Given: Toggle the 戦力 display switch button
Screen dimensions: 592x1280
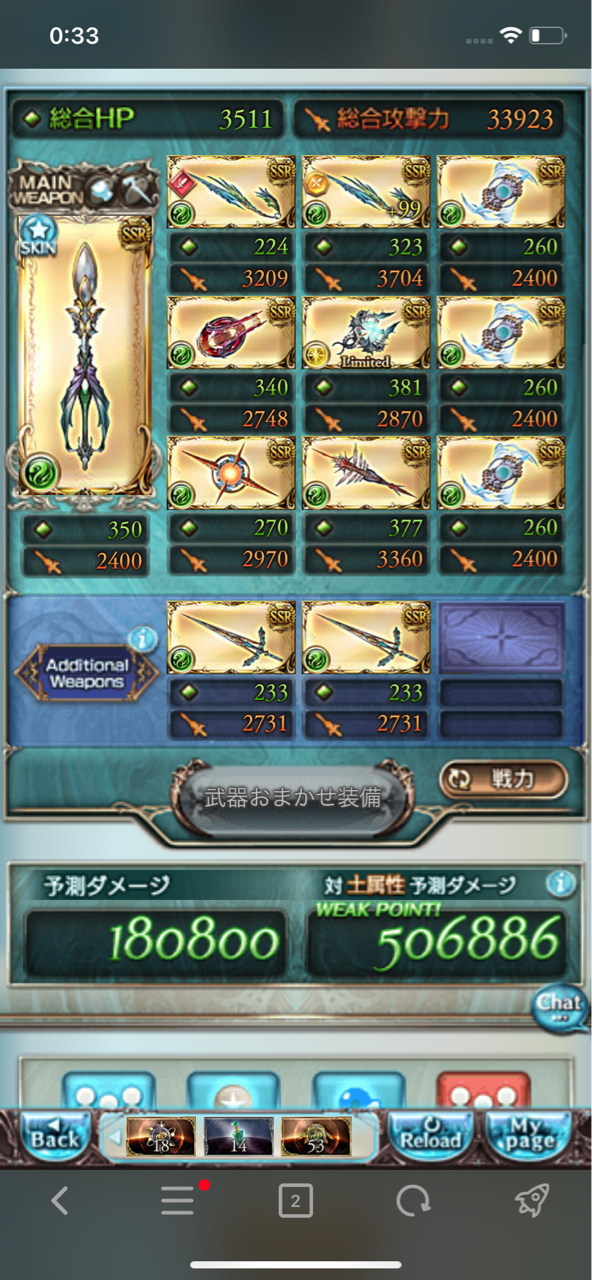Looking at the screenshot, I should coord(503,780).
